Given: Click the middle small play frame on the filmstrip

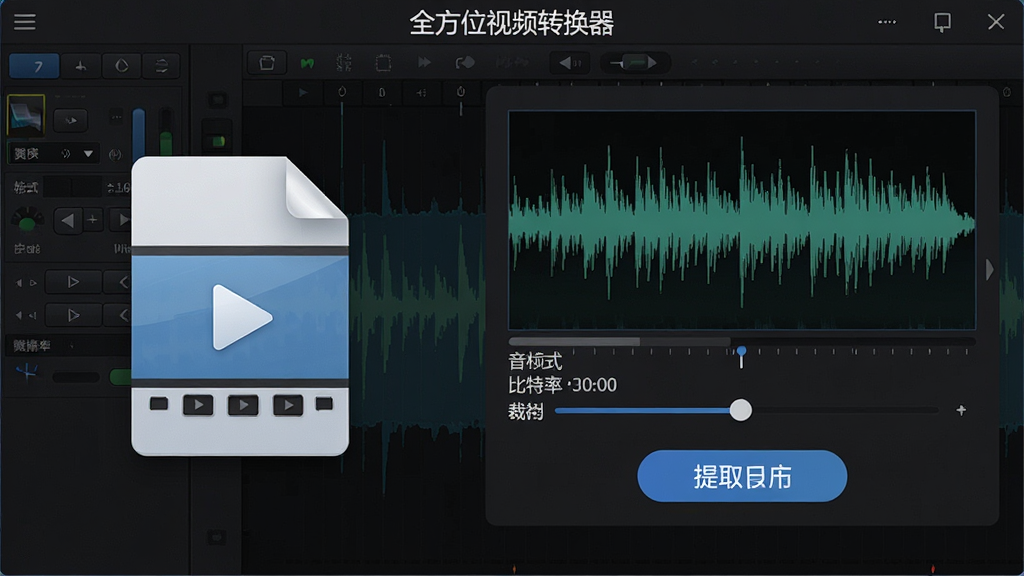Looking at the screenshot, I should 243,405.
